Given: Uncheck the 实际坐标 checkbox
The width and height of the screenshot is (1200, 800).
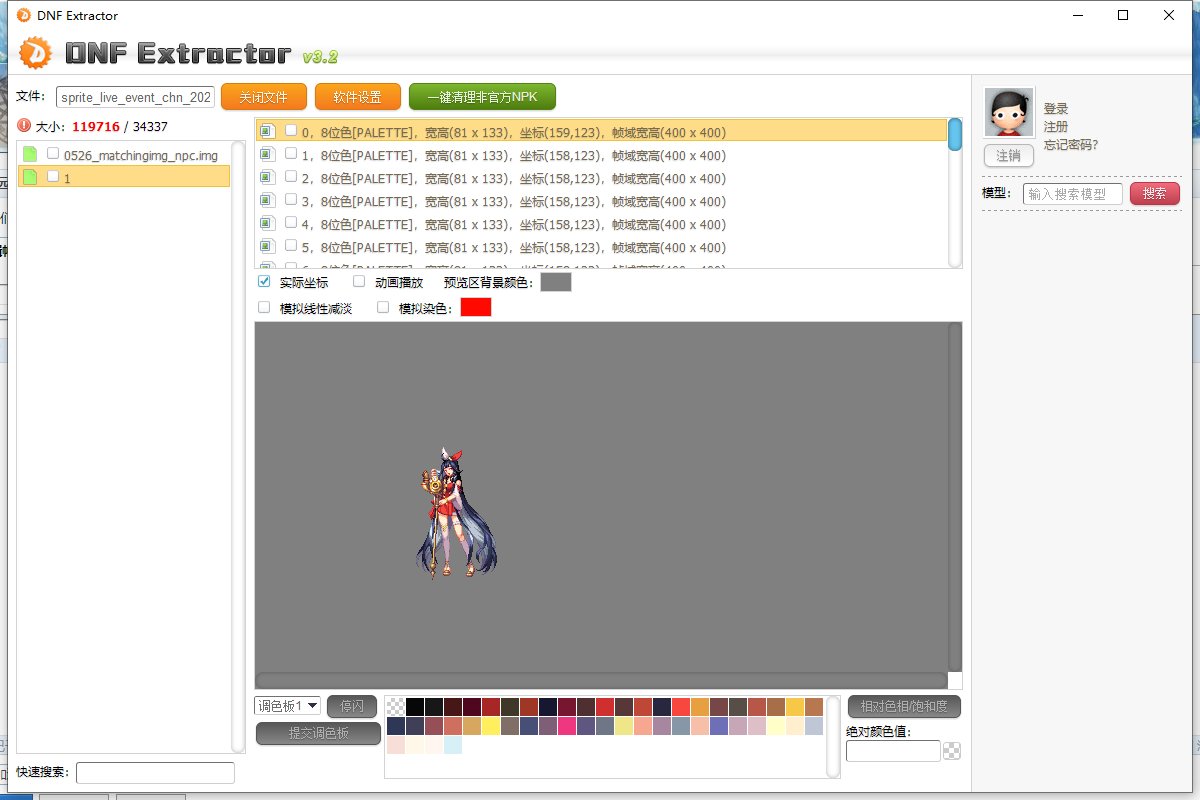Looking at the screenshot, I should [x=264, y=282].
